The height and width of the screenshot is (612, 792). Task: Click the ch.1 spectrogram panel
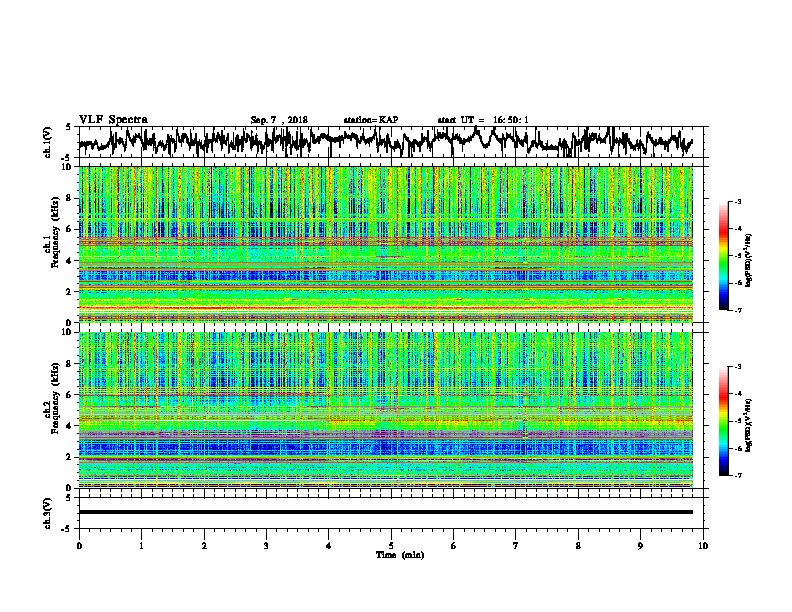[x=385, y=244]
